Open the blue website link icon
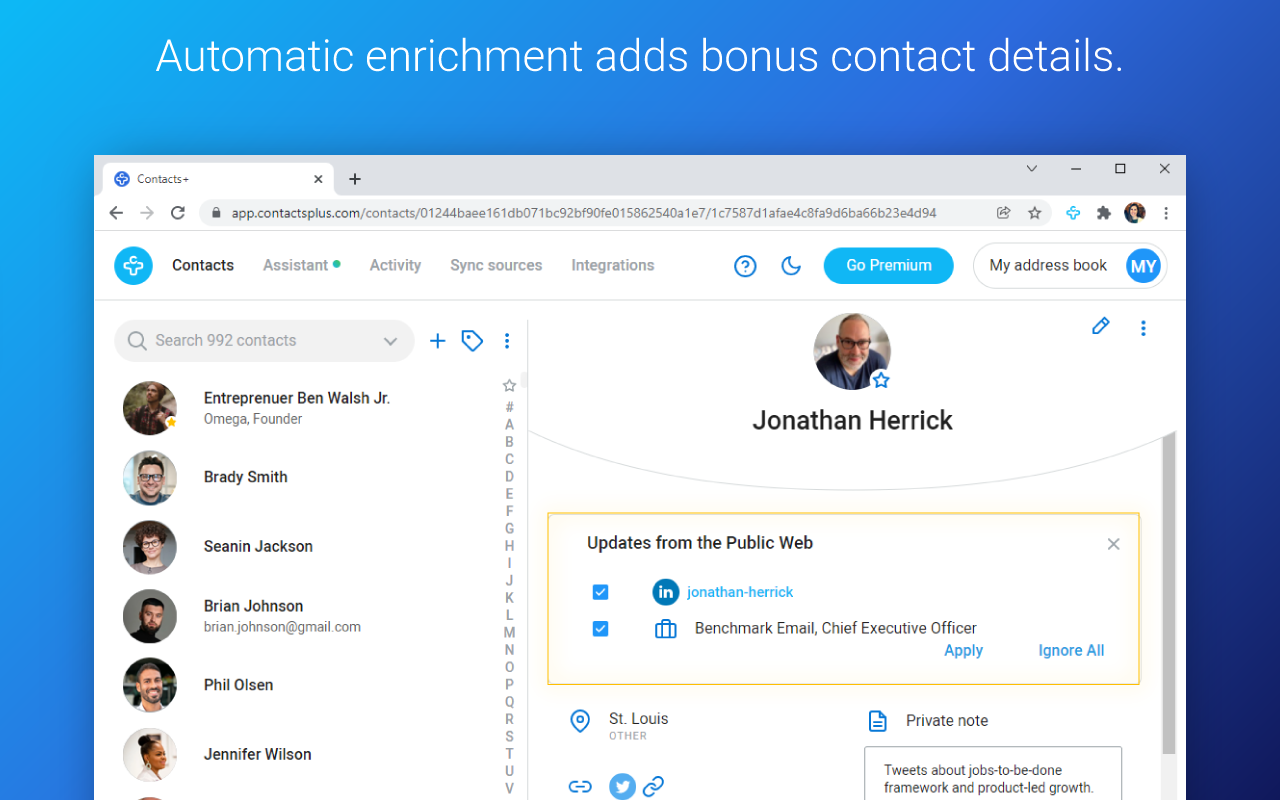This screenshot has height=800, width=1280. pyautogui.click(x=653, y=787)
